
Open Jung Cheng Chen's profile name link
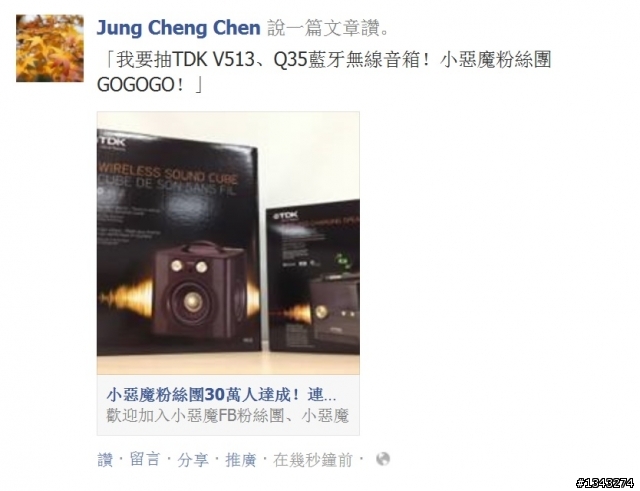pyautogui.click(x=178, y=28)
